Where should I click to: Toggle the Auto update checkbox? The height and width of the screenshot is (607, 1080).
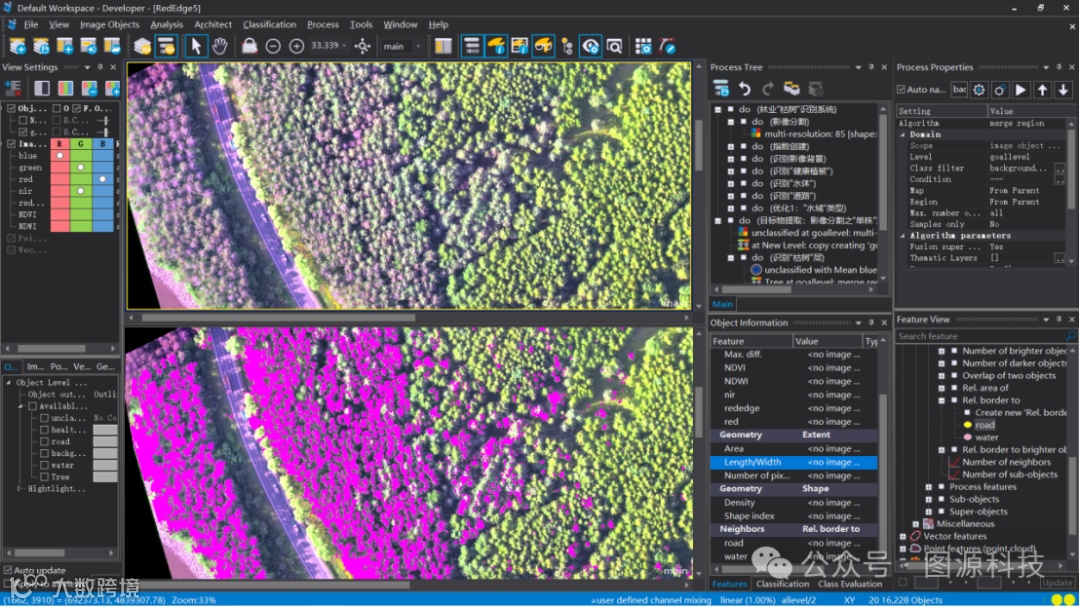click(8, 571)
